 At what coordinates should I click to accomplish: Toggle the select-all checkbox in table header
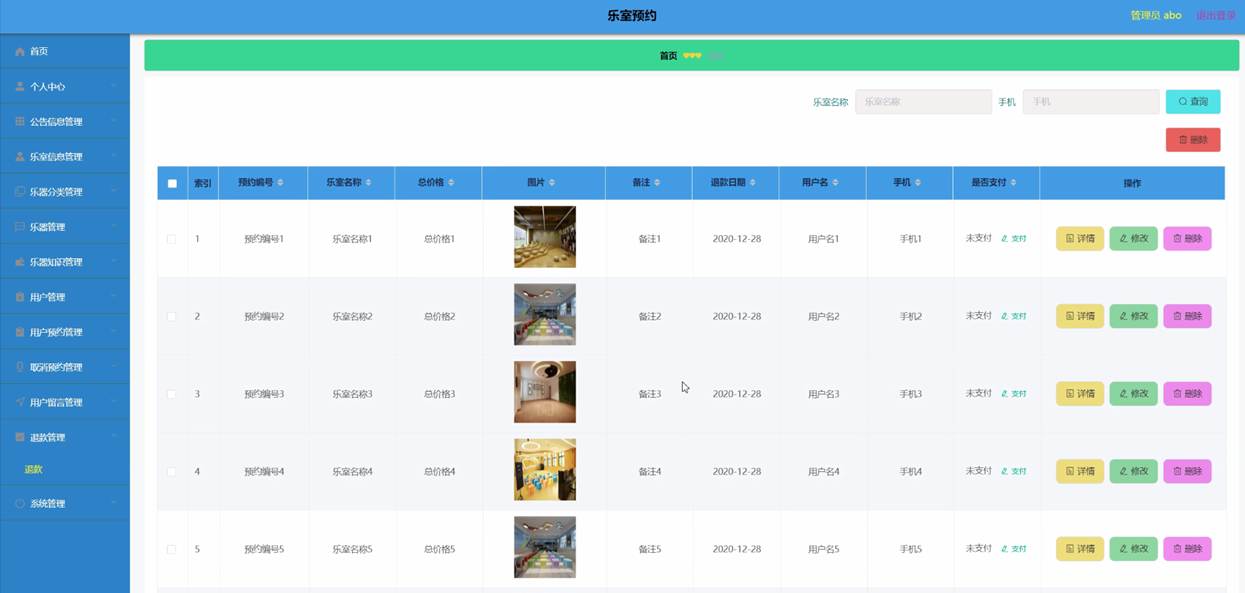(x=172, y=183)
